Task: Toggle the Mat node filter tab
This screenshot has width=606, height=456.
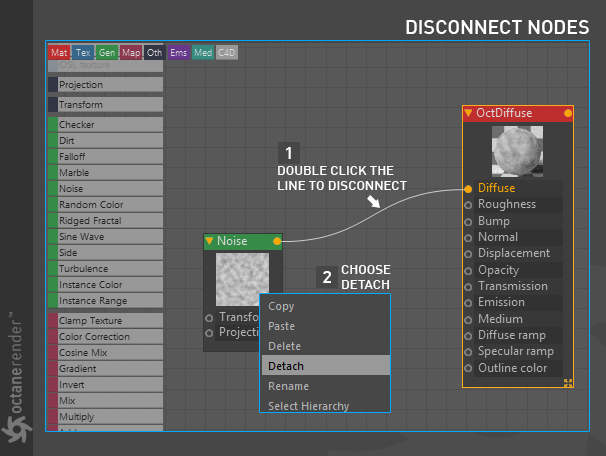Action: point(59,53)
